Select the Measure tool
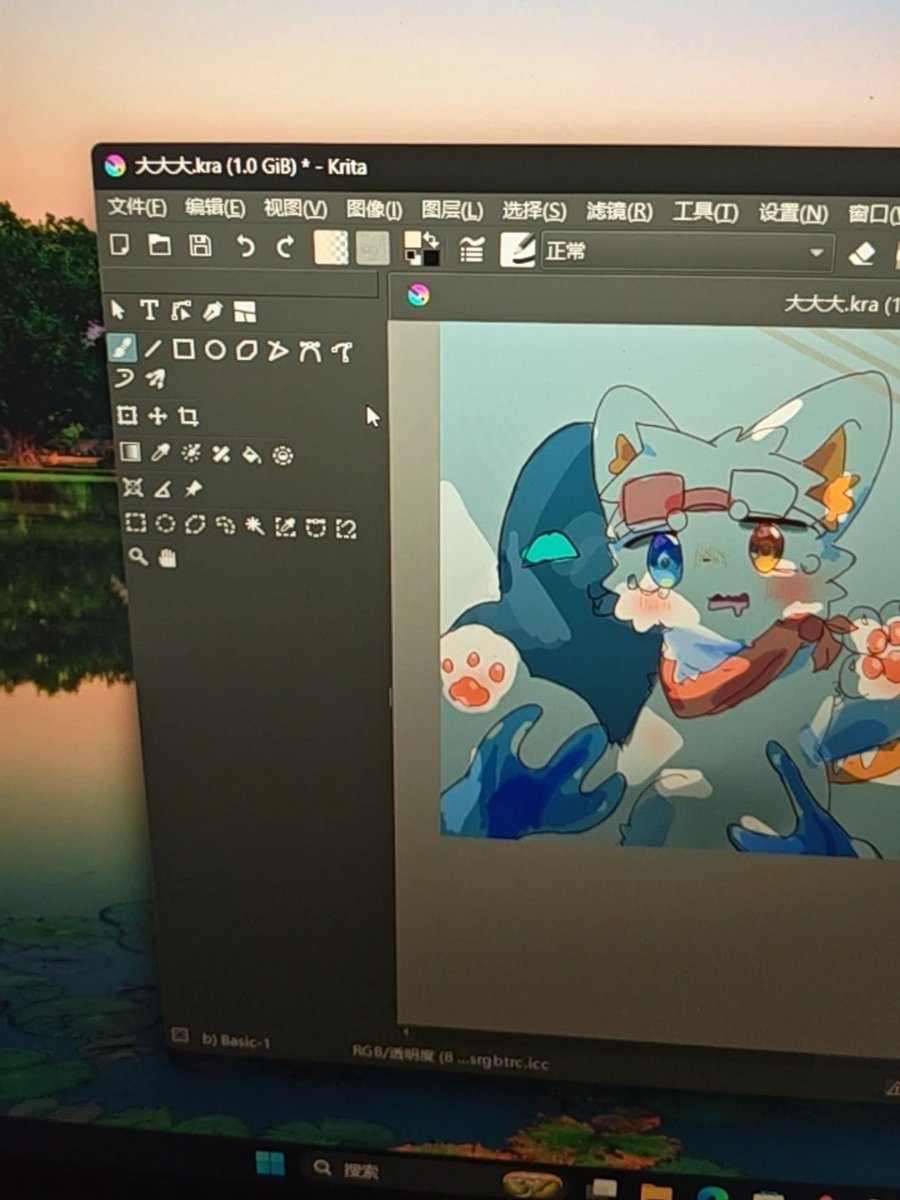Viewport: 900px width, 1200px height. 162,489
